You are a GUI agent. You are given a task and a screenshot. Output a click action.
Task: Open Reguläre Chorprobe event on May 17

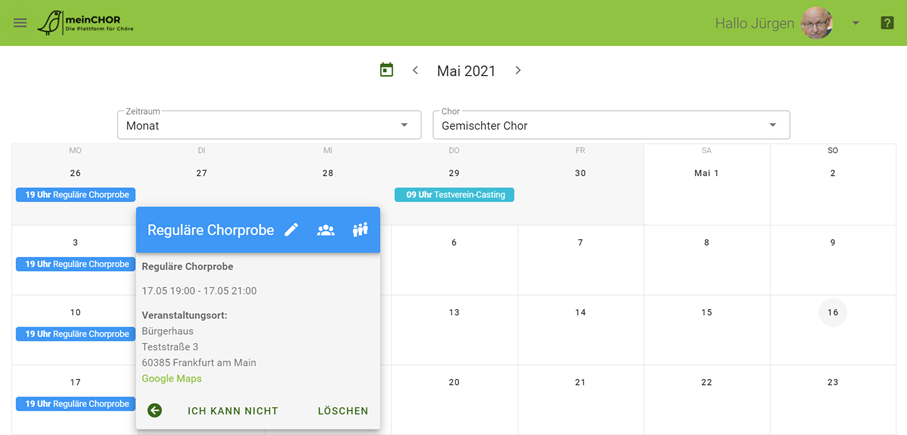pos(76,404)
